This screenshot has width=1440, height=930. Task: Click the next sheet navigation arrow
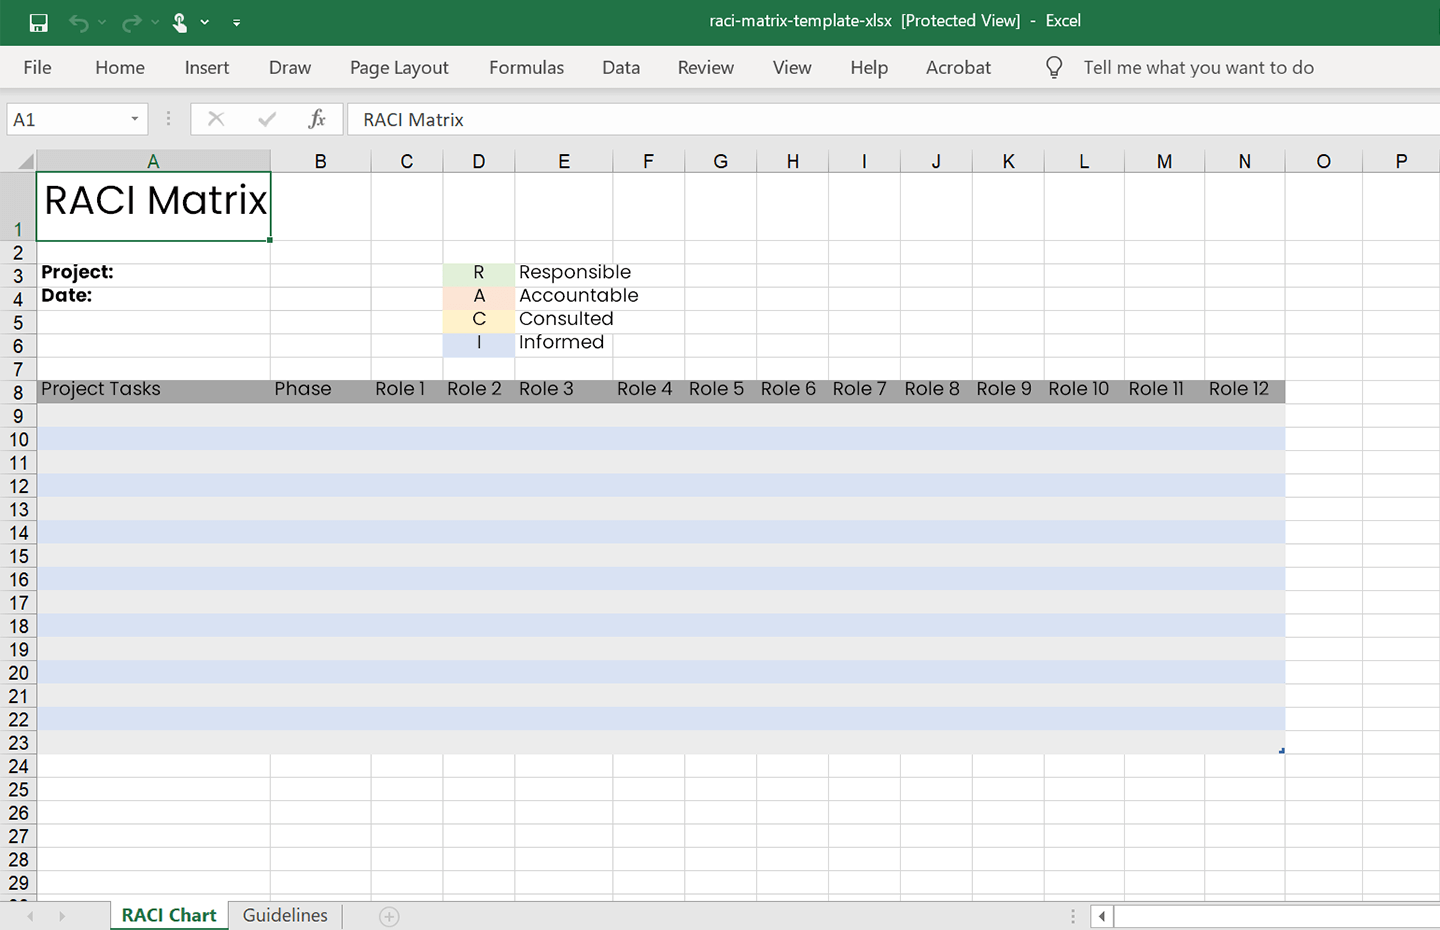pyautogui.click(x=62, y=916)
